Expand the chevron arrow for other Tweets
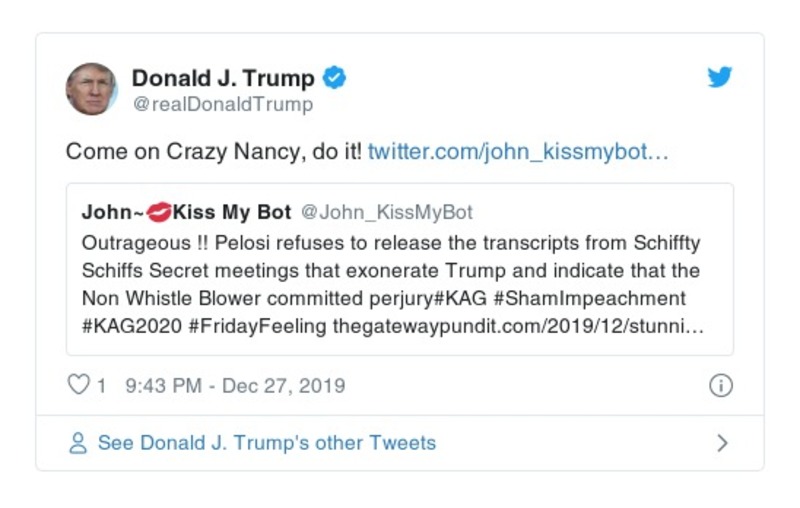 (722, 443)
